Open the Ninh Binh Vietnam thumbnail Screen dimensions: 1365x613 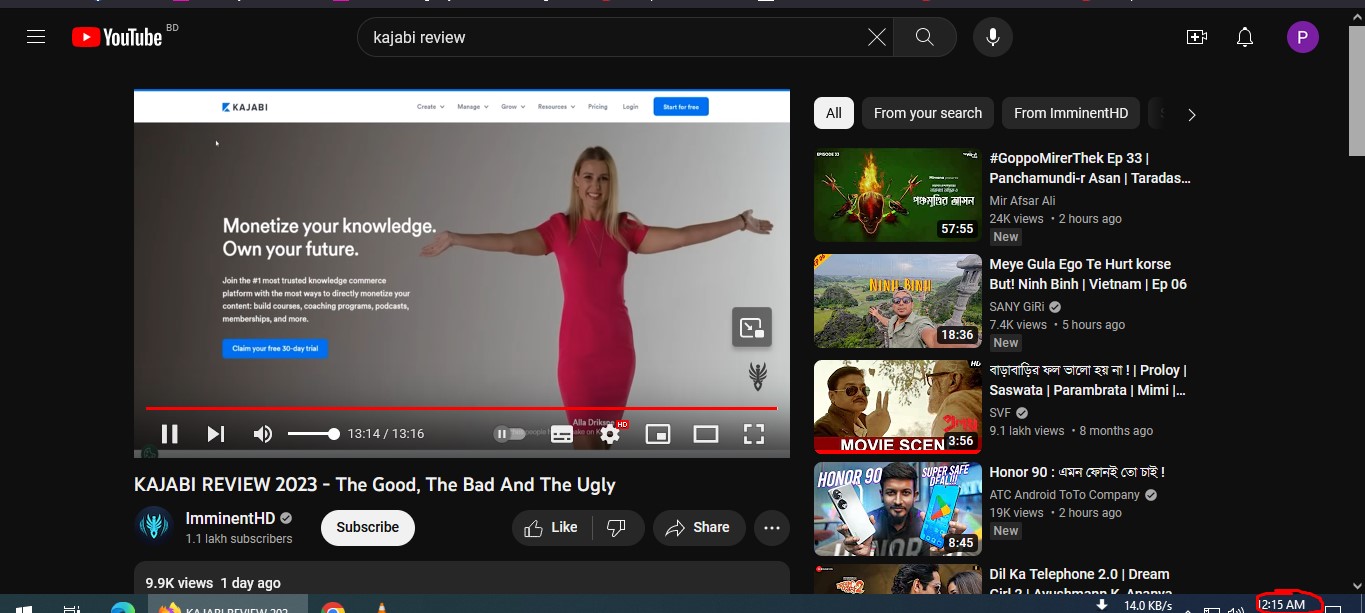898,301
